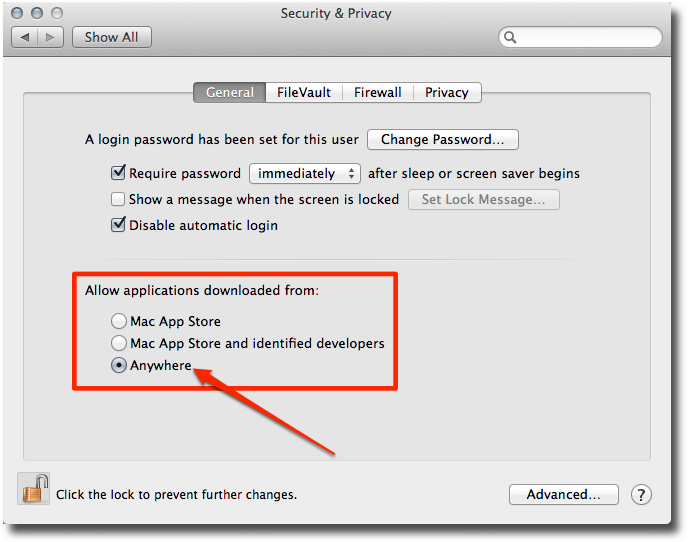Select the Mac App Store radio option

coord(119,321)
